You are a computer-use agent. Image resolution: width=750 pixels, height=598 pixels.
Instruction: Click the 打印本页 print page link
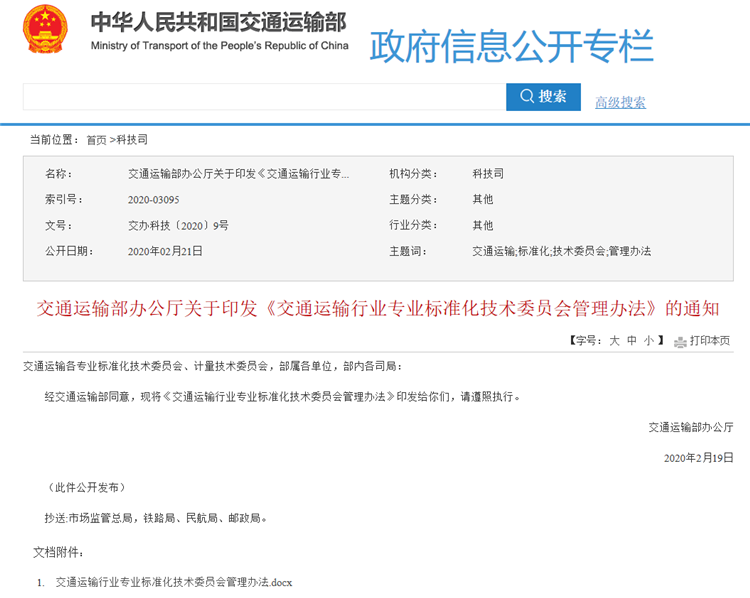pos(710,341)
